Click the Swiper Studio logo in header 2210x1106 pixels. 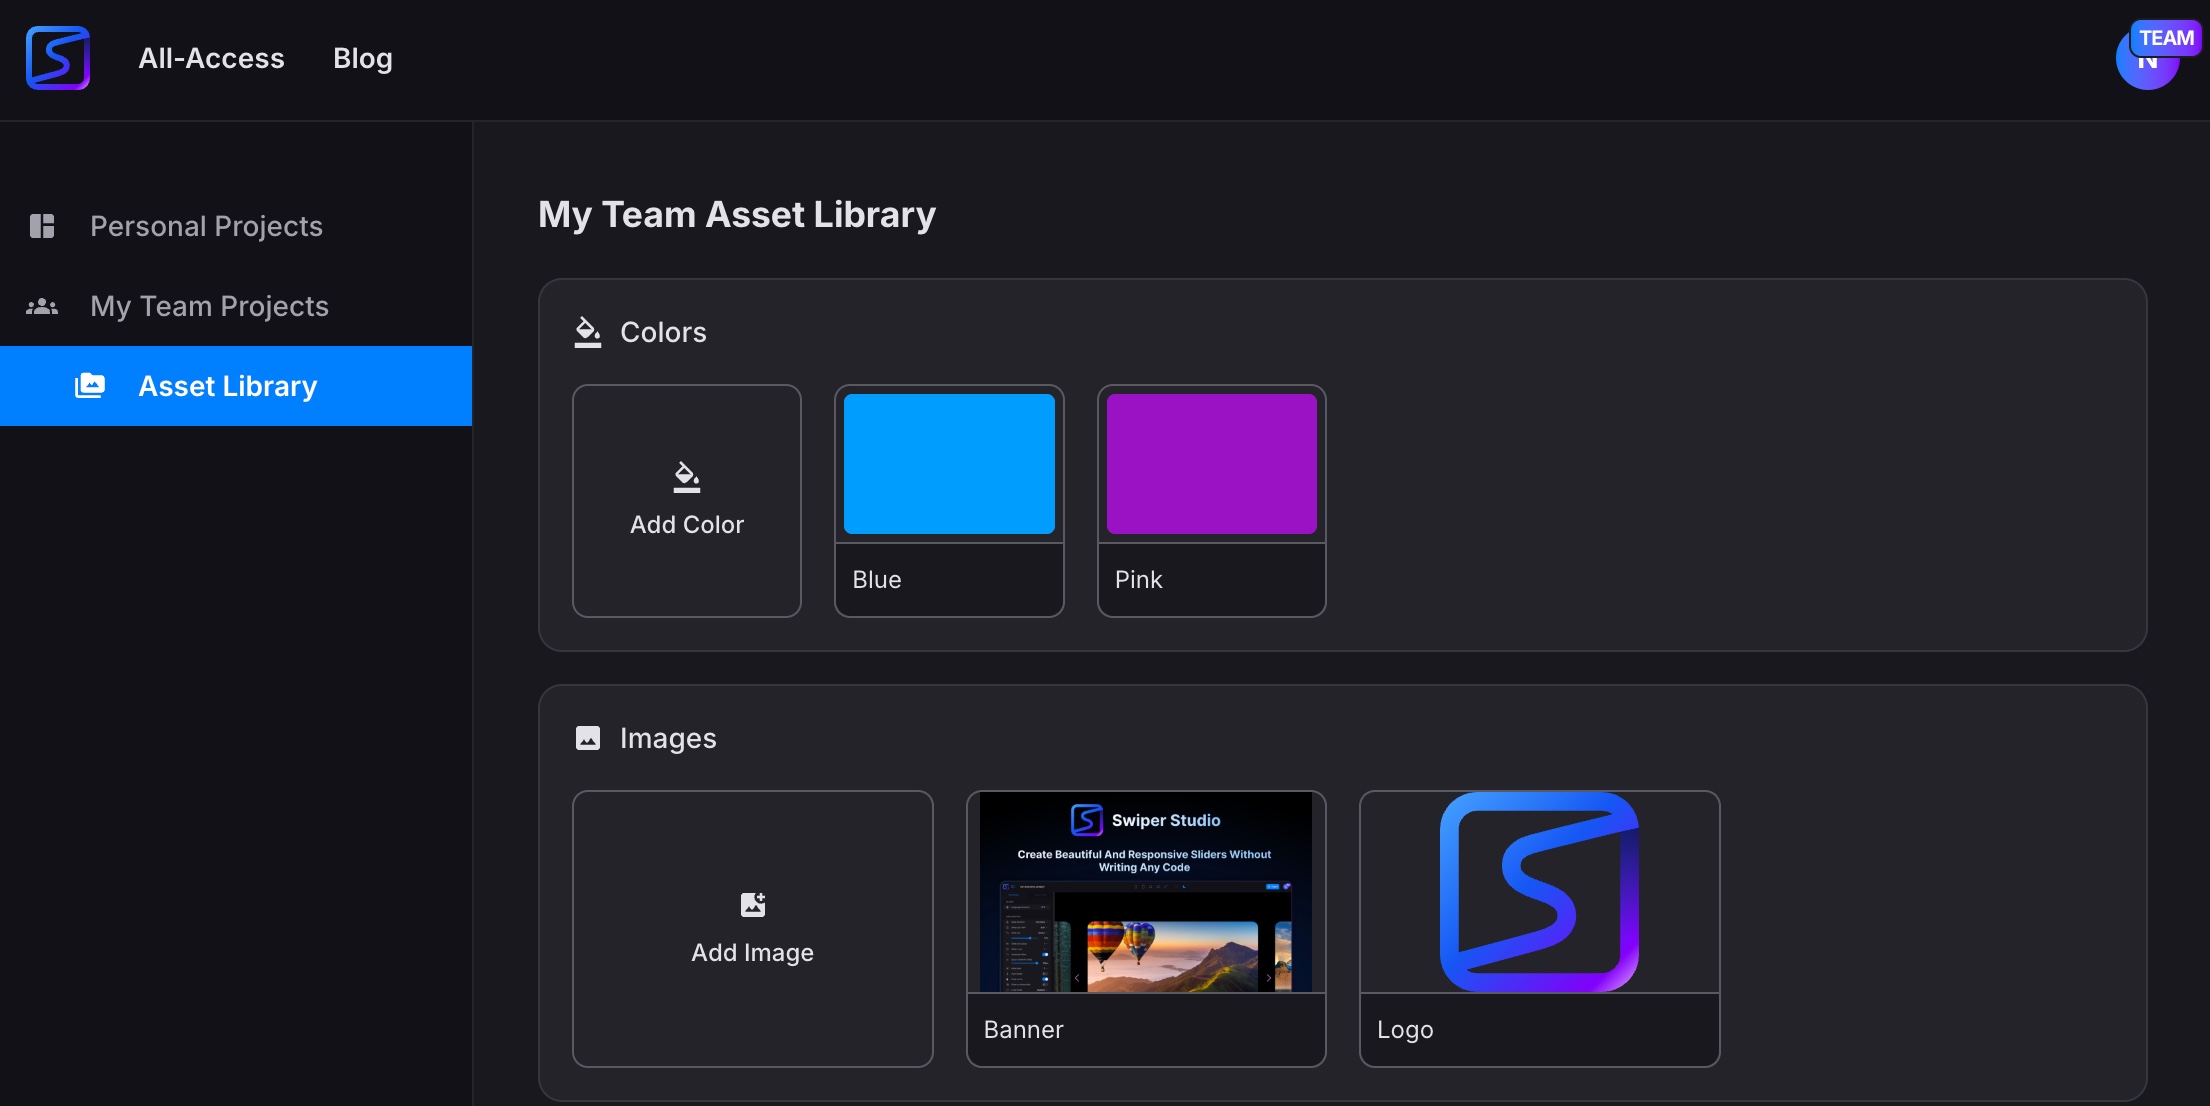tap(58, 58)
